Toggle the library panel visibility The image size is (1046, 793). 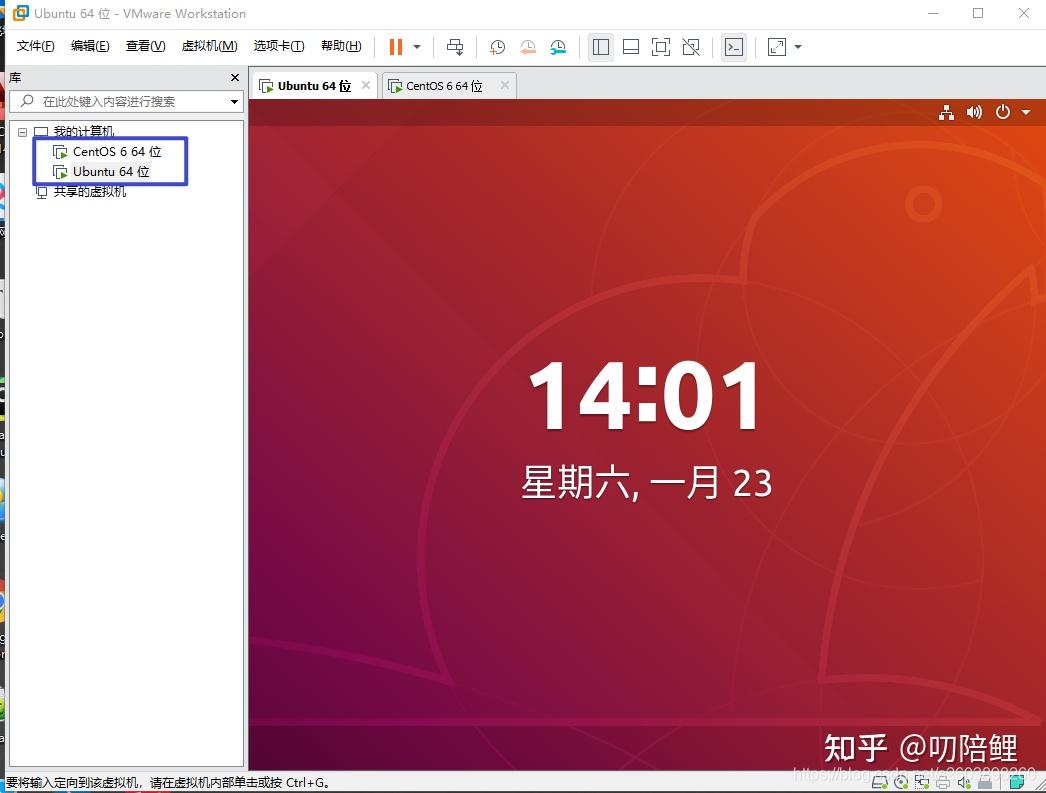[601, 46]
